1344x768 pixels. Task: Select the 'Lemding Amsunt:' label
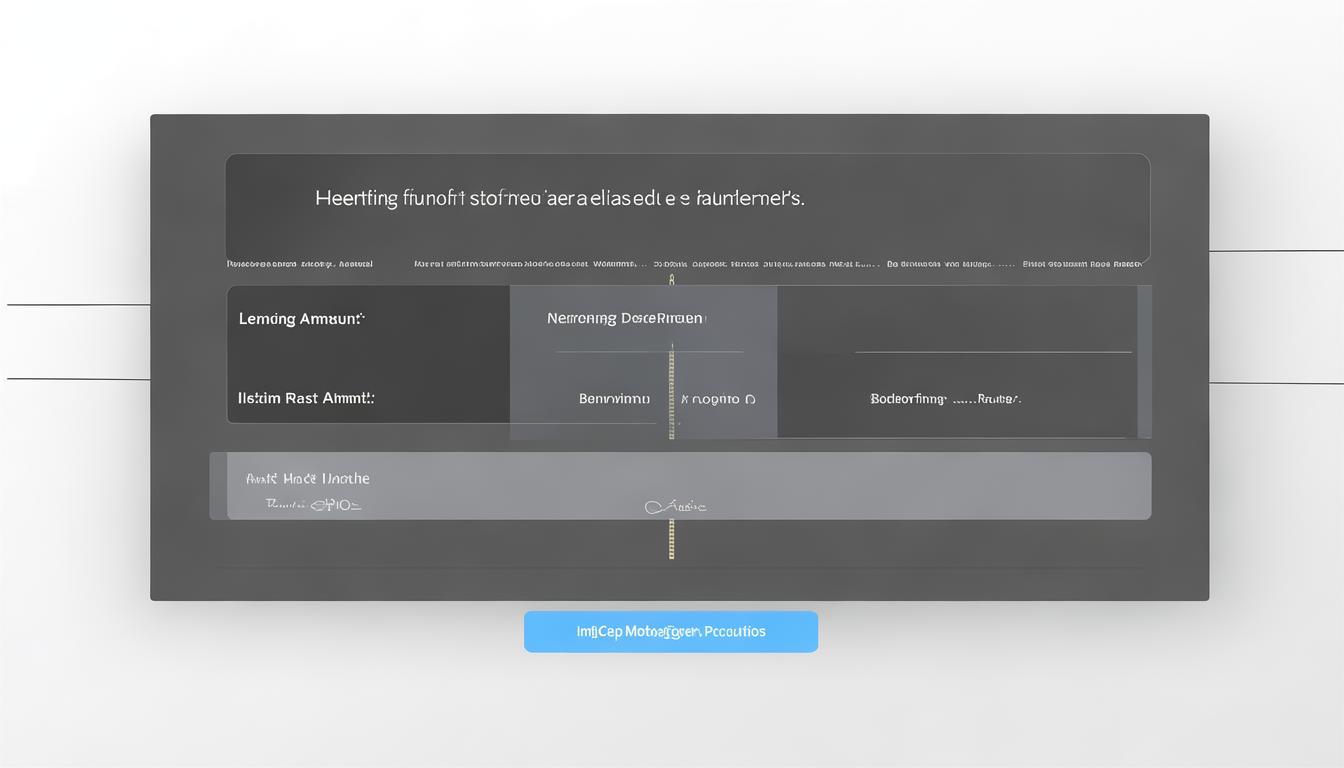pyautogui.click(x=301, y=319)
